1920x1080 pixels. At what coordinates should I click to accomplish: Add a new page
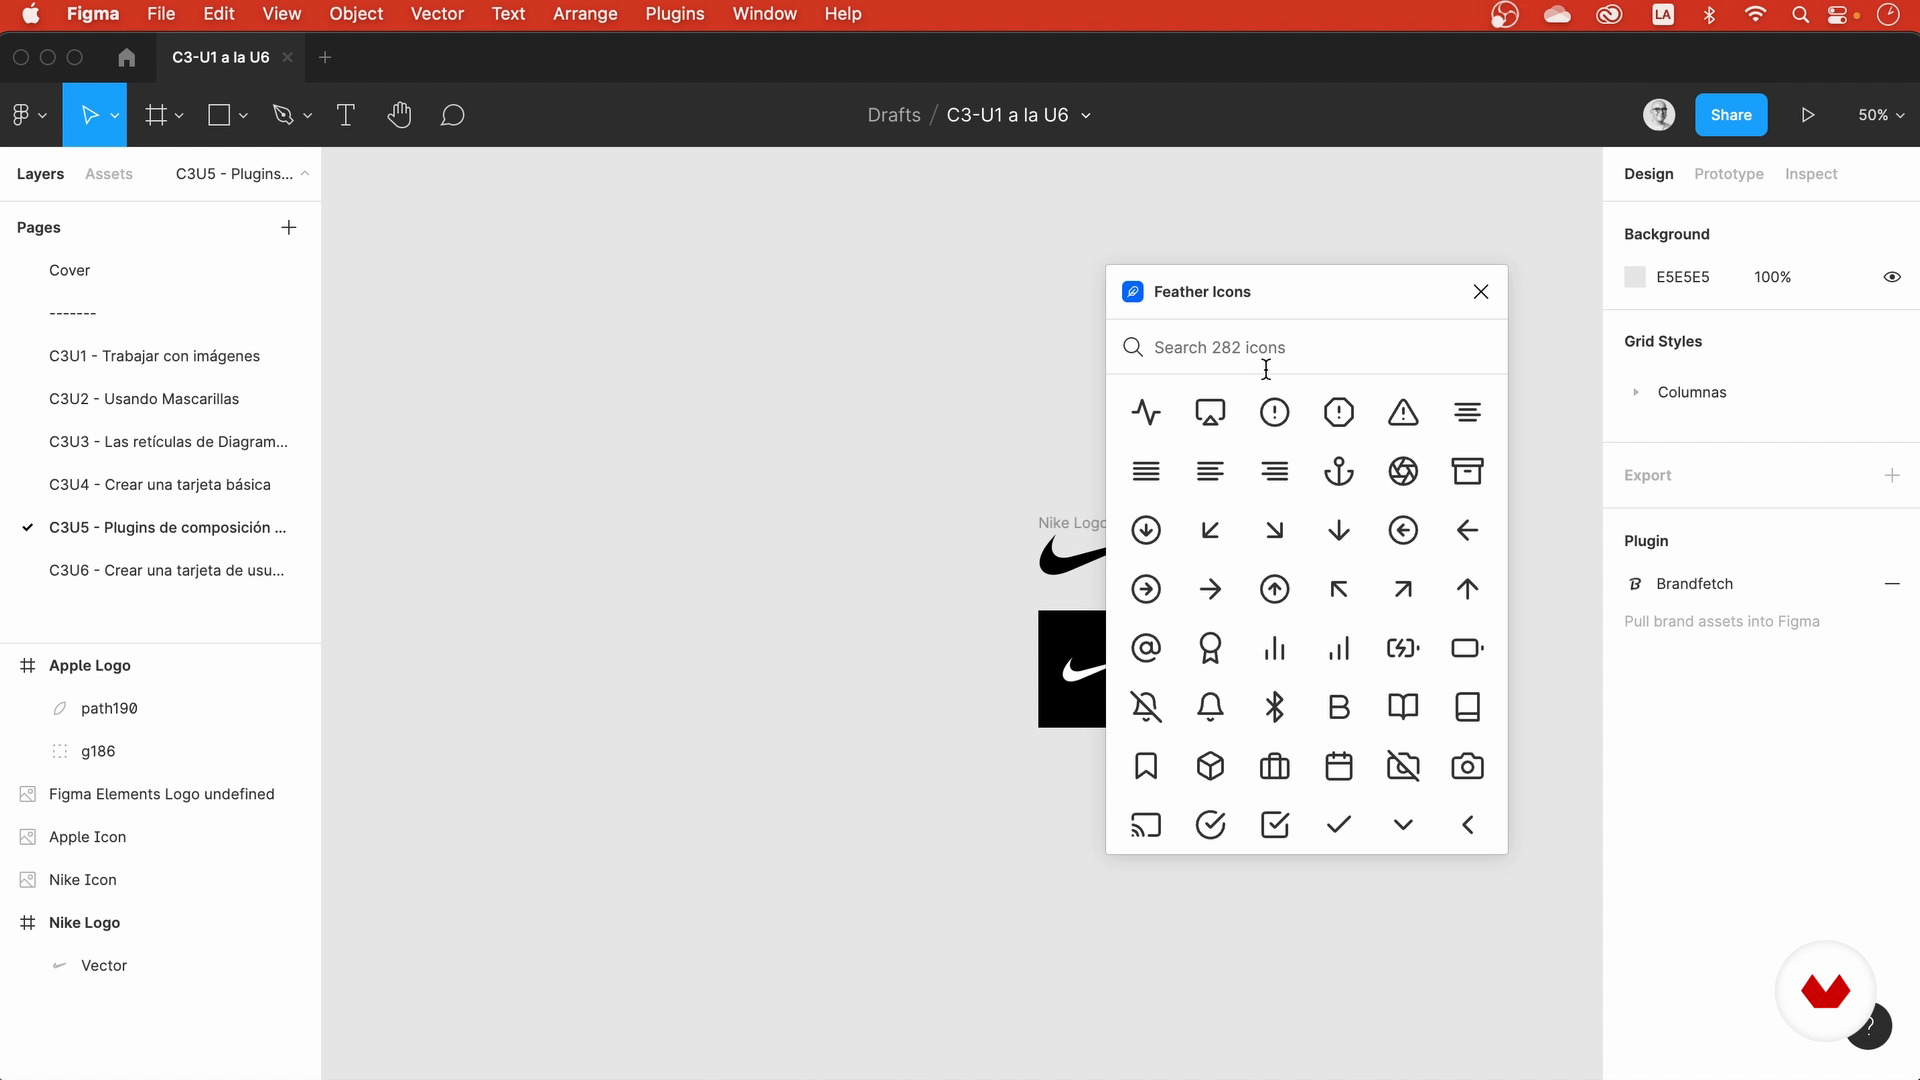click(x=289, y=228)
